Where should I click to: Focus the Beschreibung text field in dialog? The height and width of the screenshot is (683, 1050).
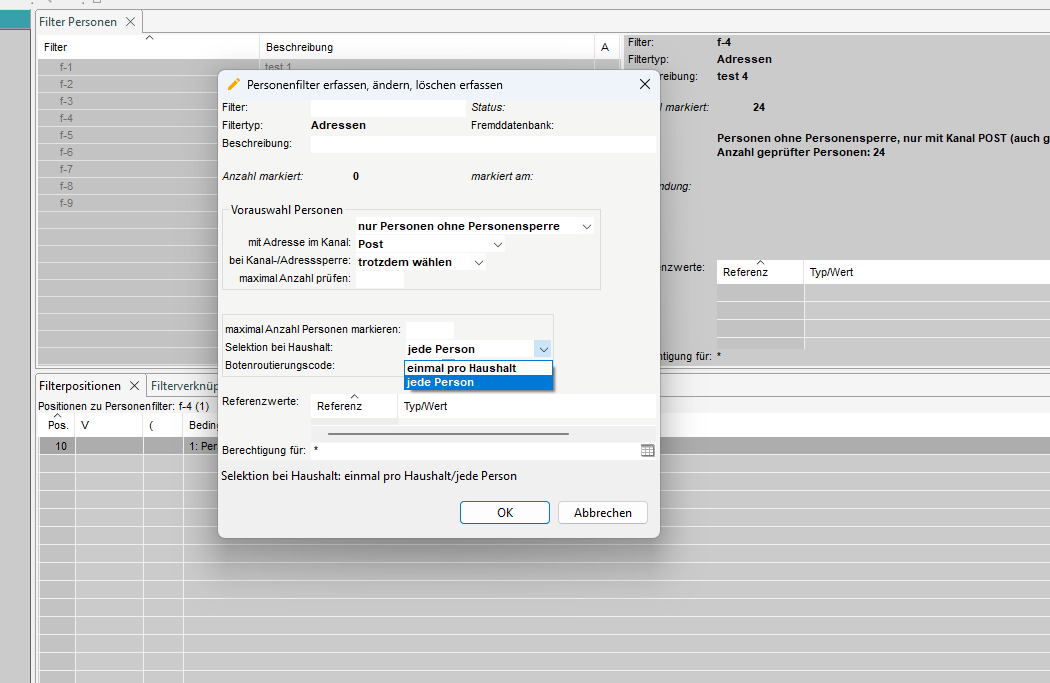482,144
